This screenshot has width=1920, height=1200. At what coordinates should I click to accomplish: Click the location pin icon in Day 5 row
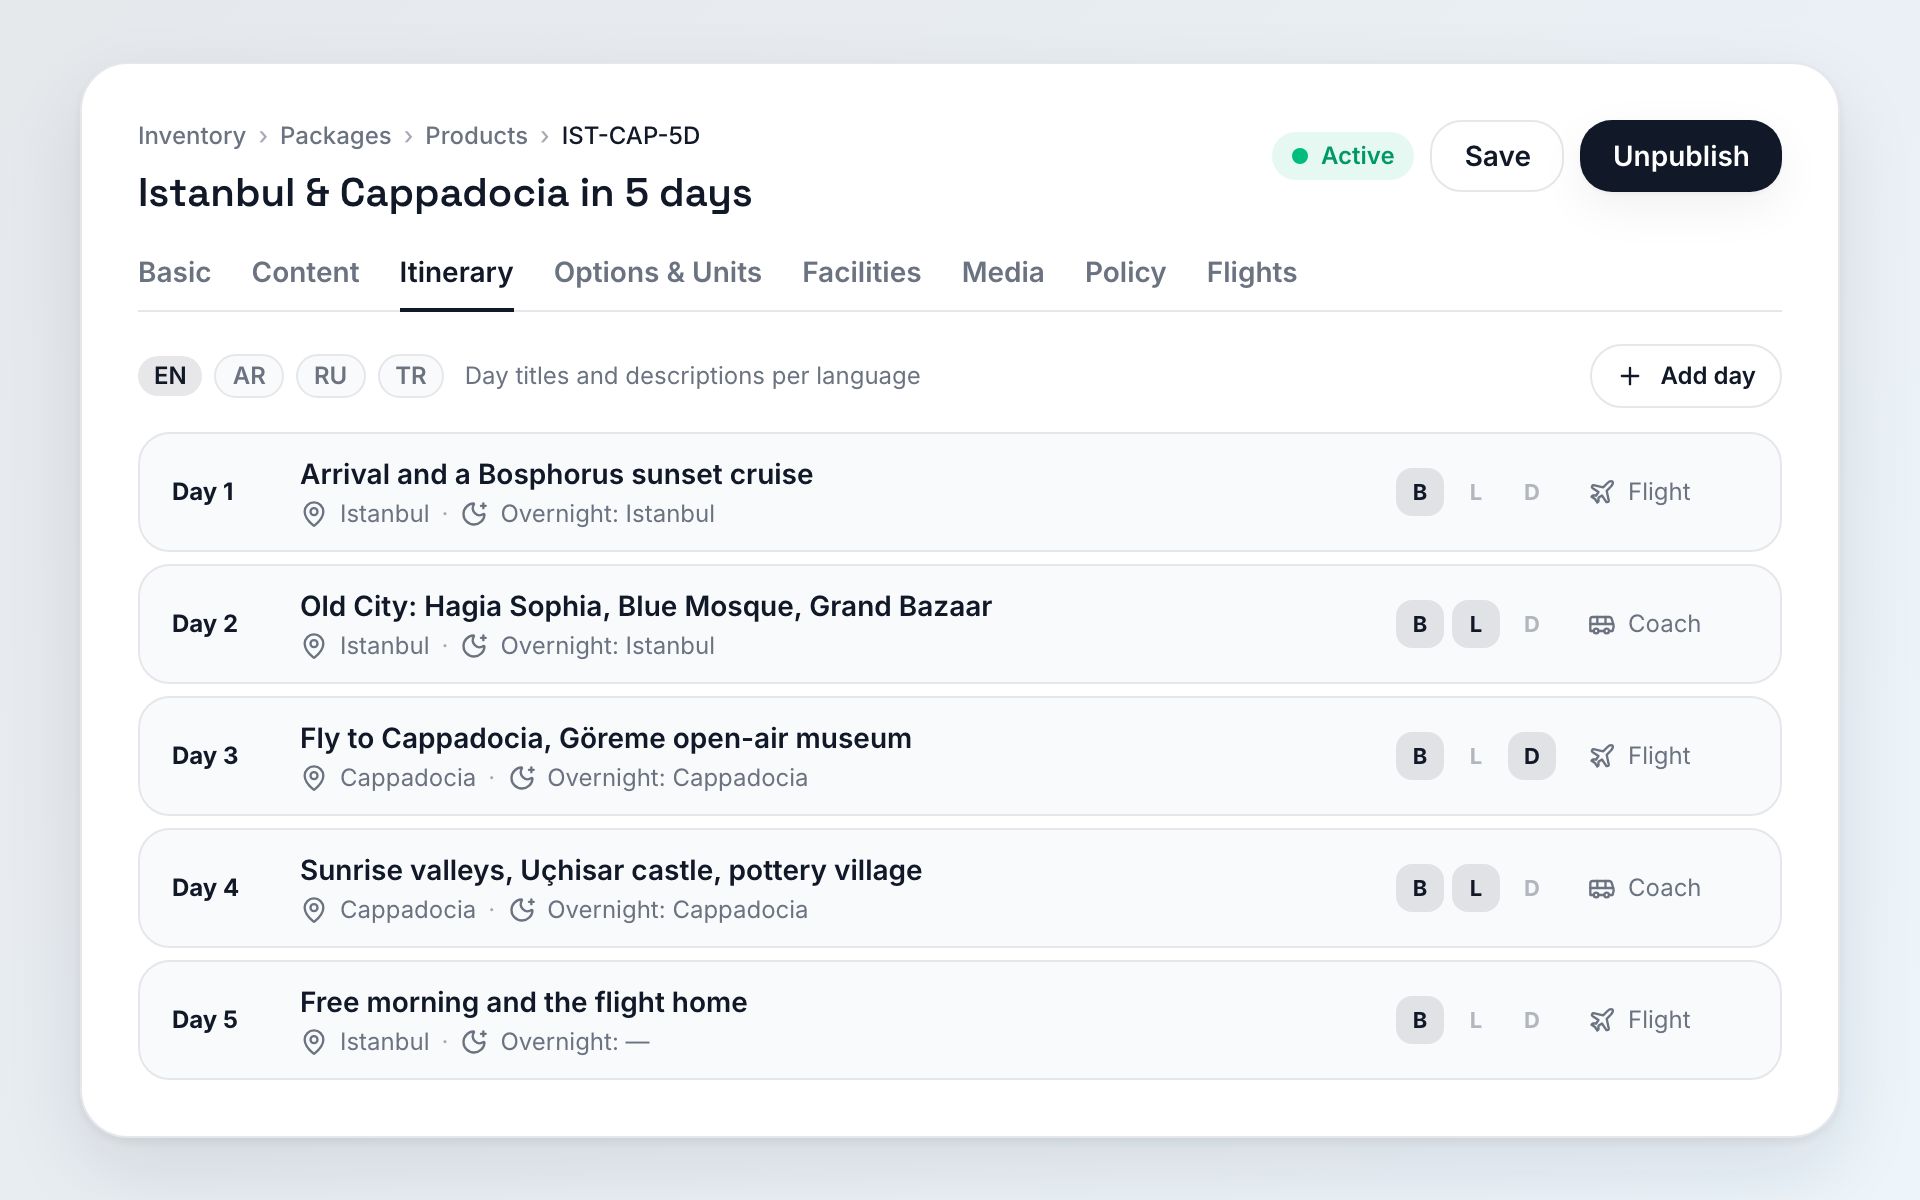314,1042
